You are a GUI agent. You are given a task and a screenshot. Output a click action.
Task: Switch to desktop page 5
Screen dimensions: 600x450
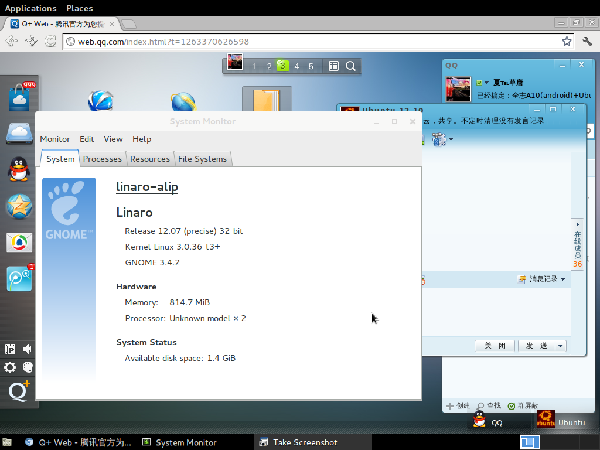tap(311, 66)
